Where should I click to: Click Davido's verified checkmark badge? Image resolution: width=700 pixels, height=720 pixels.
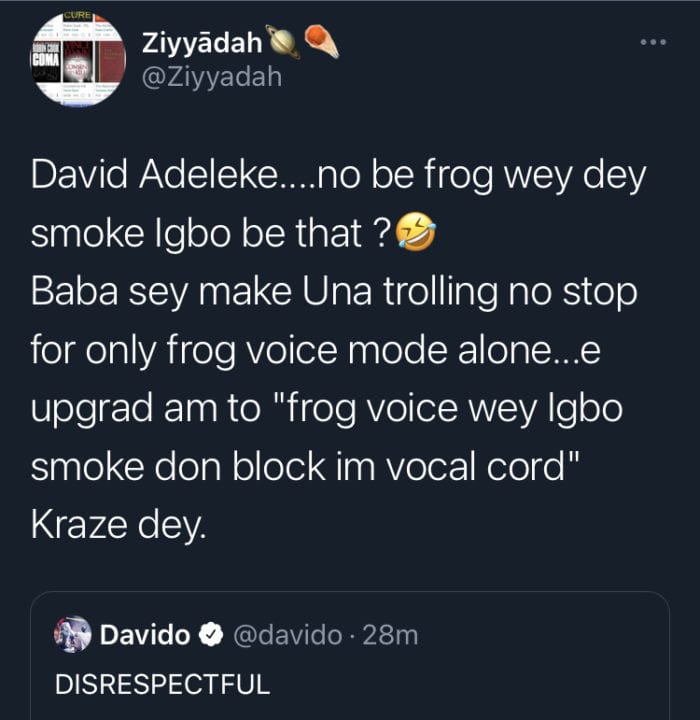(x=211, y=635)
